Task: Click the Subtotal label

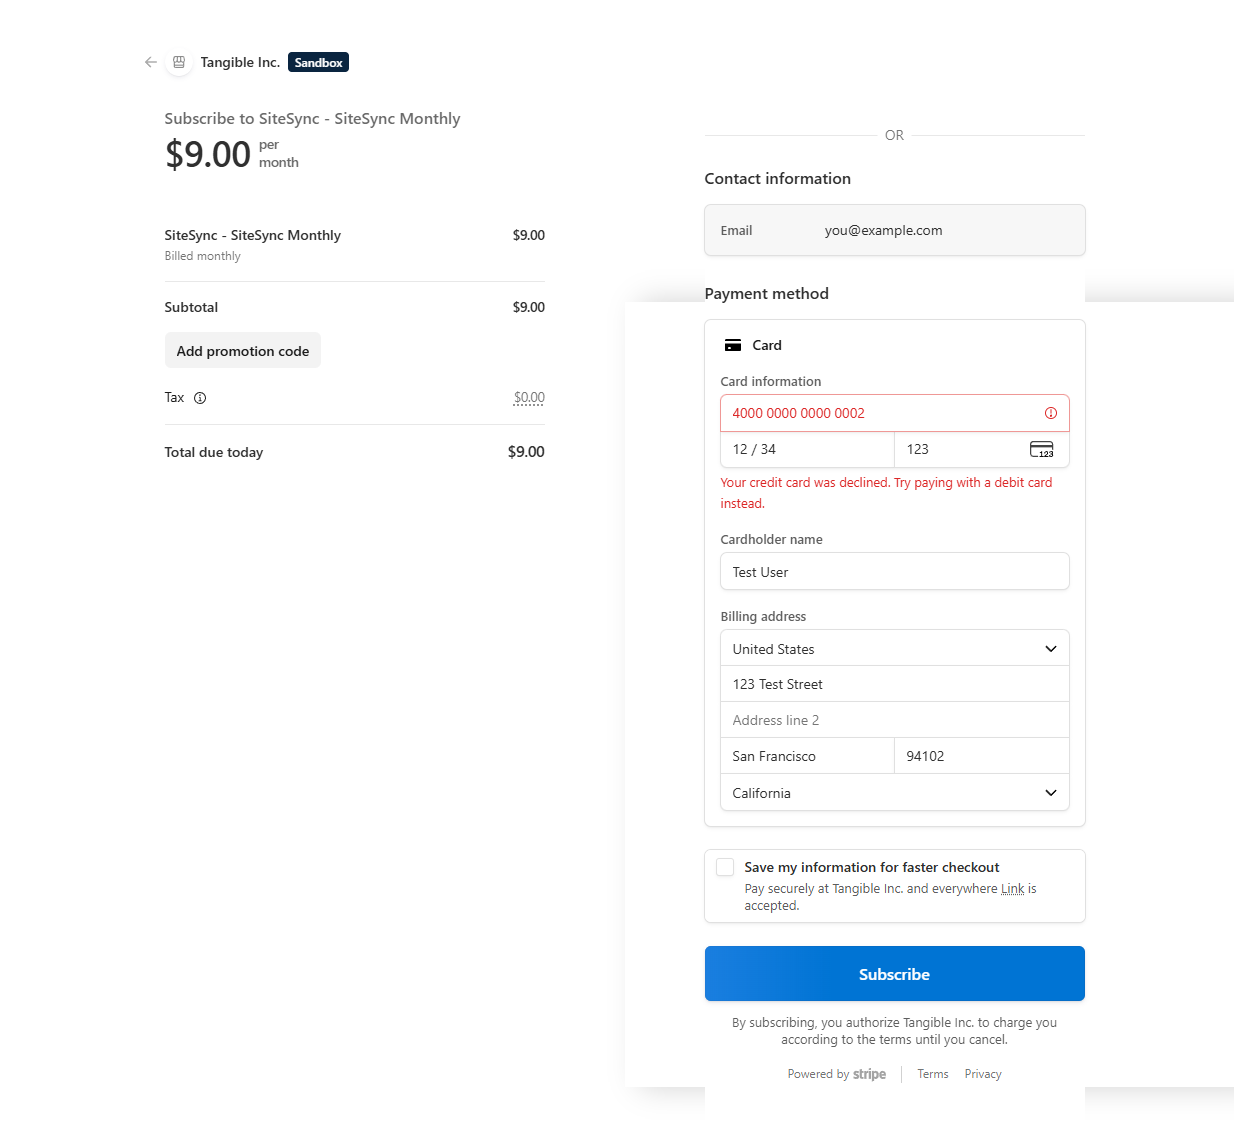Action: pos(191,307)
